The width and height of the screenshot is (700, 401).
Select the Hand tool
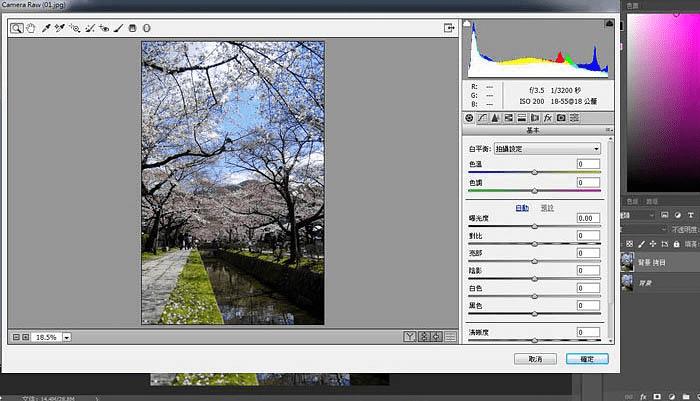coord(30,28)
